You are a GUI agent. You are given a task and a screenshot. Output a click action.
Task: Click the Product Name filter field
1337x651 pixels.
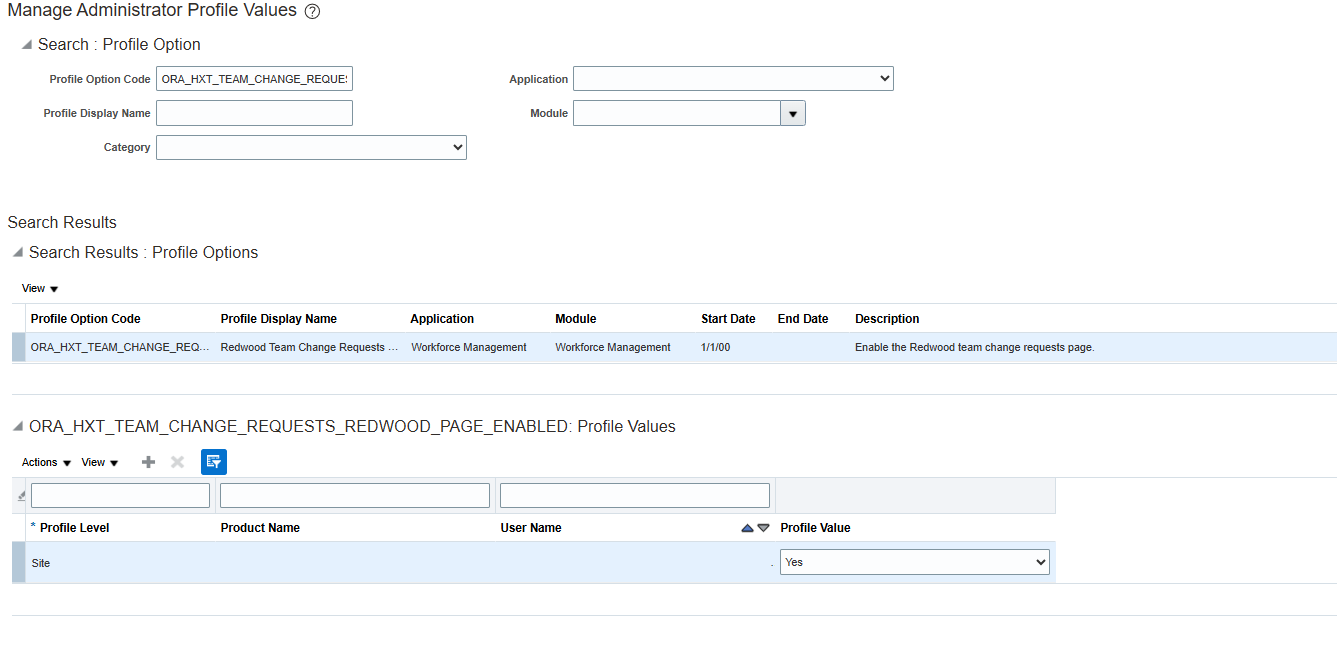[x=355, y=495]
